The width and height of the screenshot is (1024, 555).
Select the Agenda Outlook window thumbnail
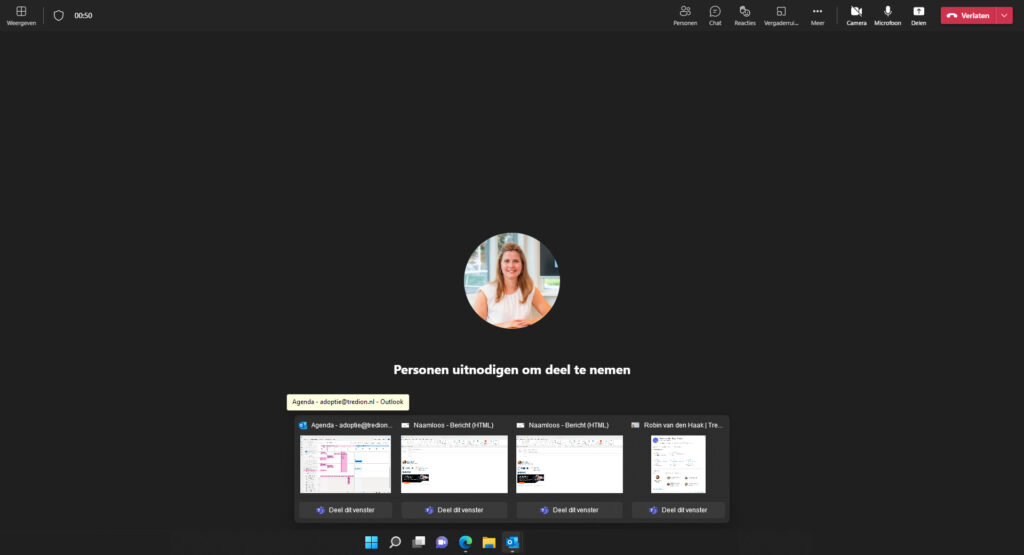tap(345, 464)
